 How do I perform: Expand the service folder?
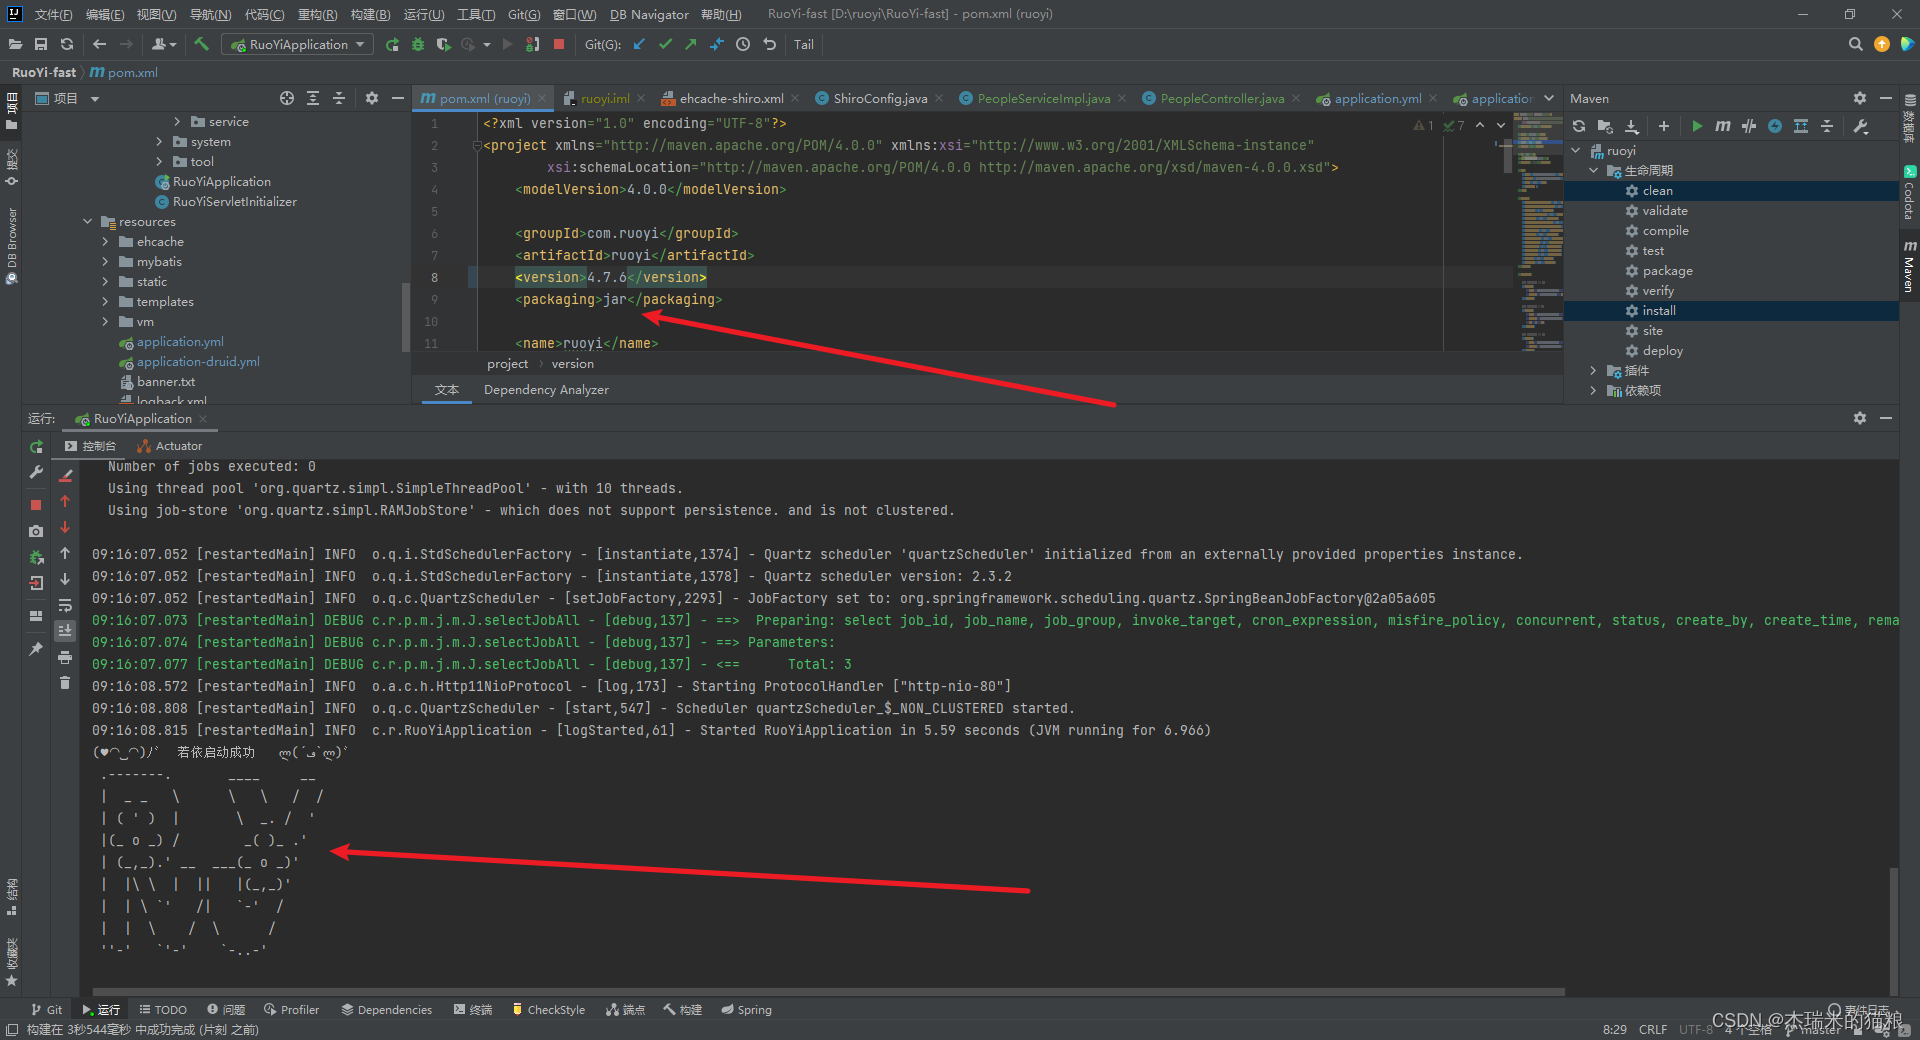[177, 122]
